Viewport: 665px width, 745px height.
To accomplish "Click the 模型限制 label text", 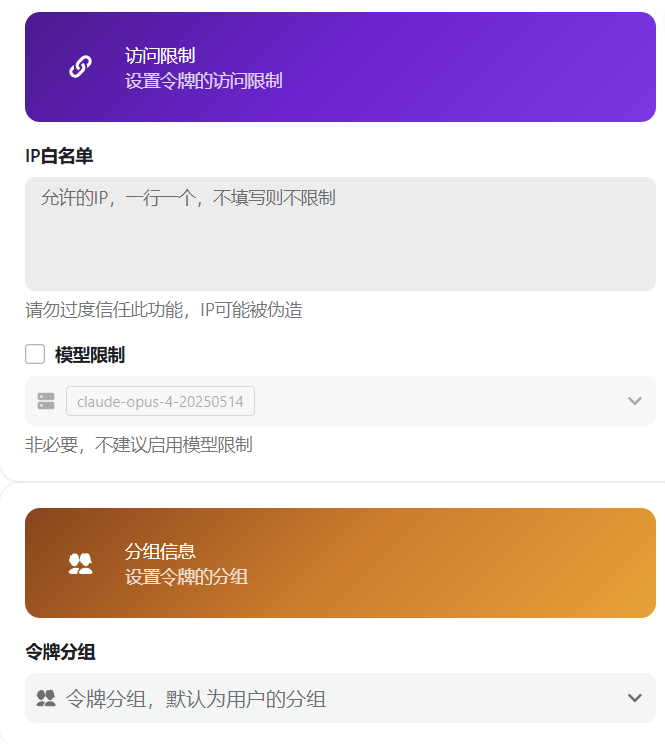I will 90,355.
